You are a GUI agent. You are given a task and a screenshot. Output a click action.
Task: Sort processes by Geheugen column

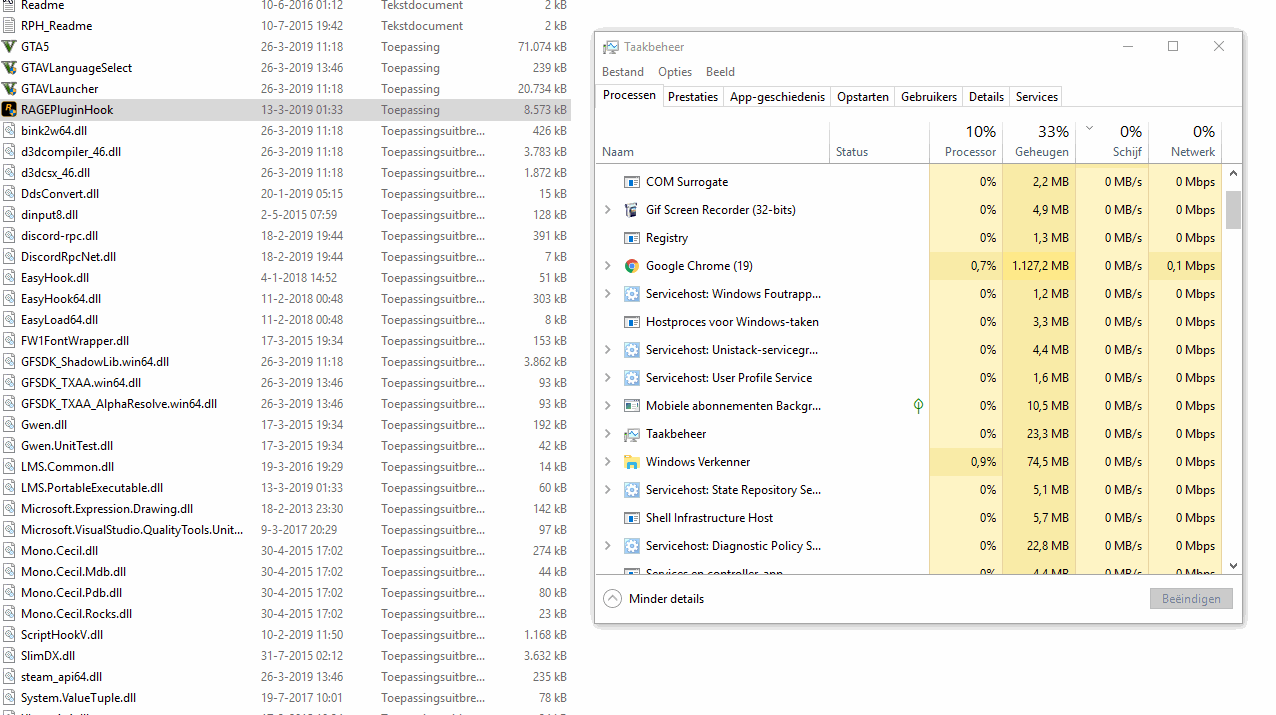point(1039,152)
